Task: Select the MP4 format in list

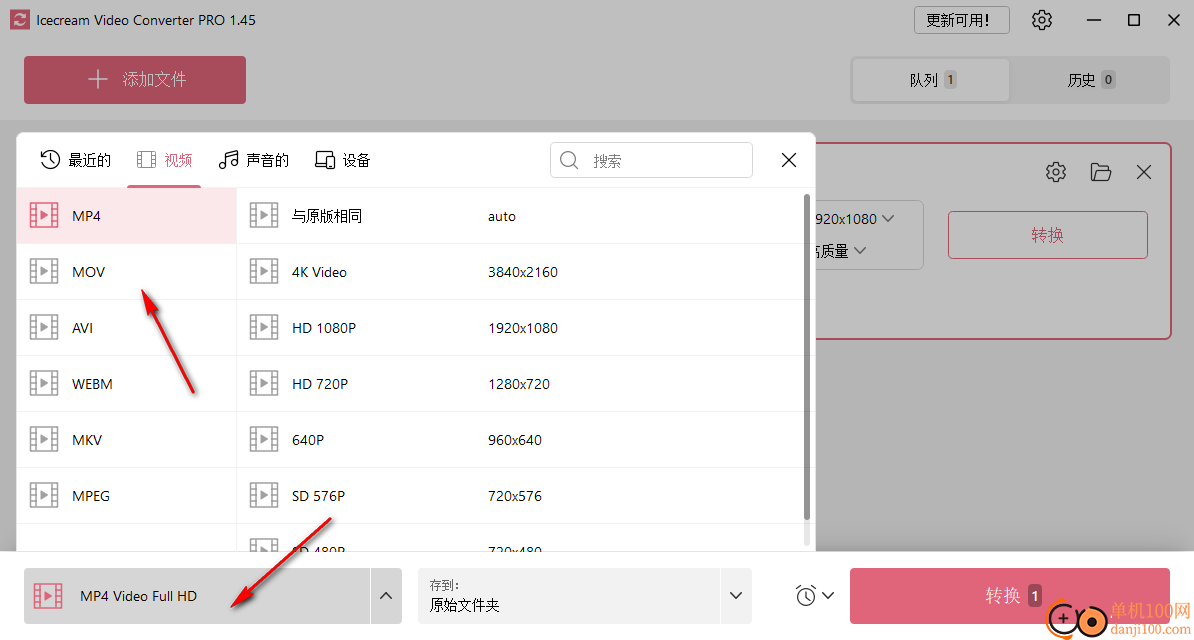Action: pos(126,216)
